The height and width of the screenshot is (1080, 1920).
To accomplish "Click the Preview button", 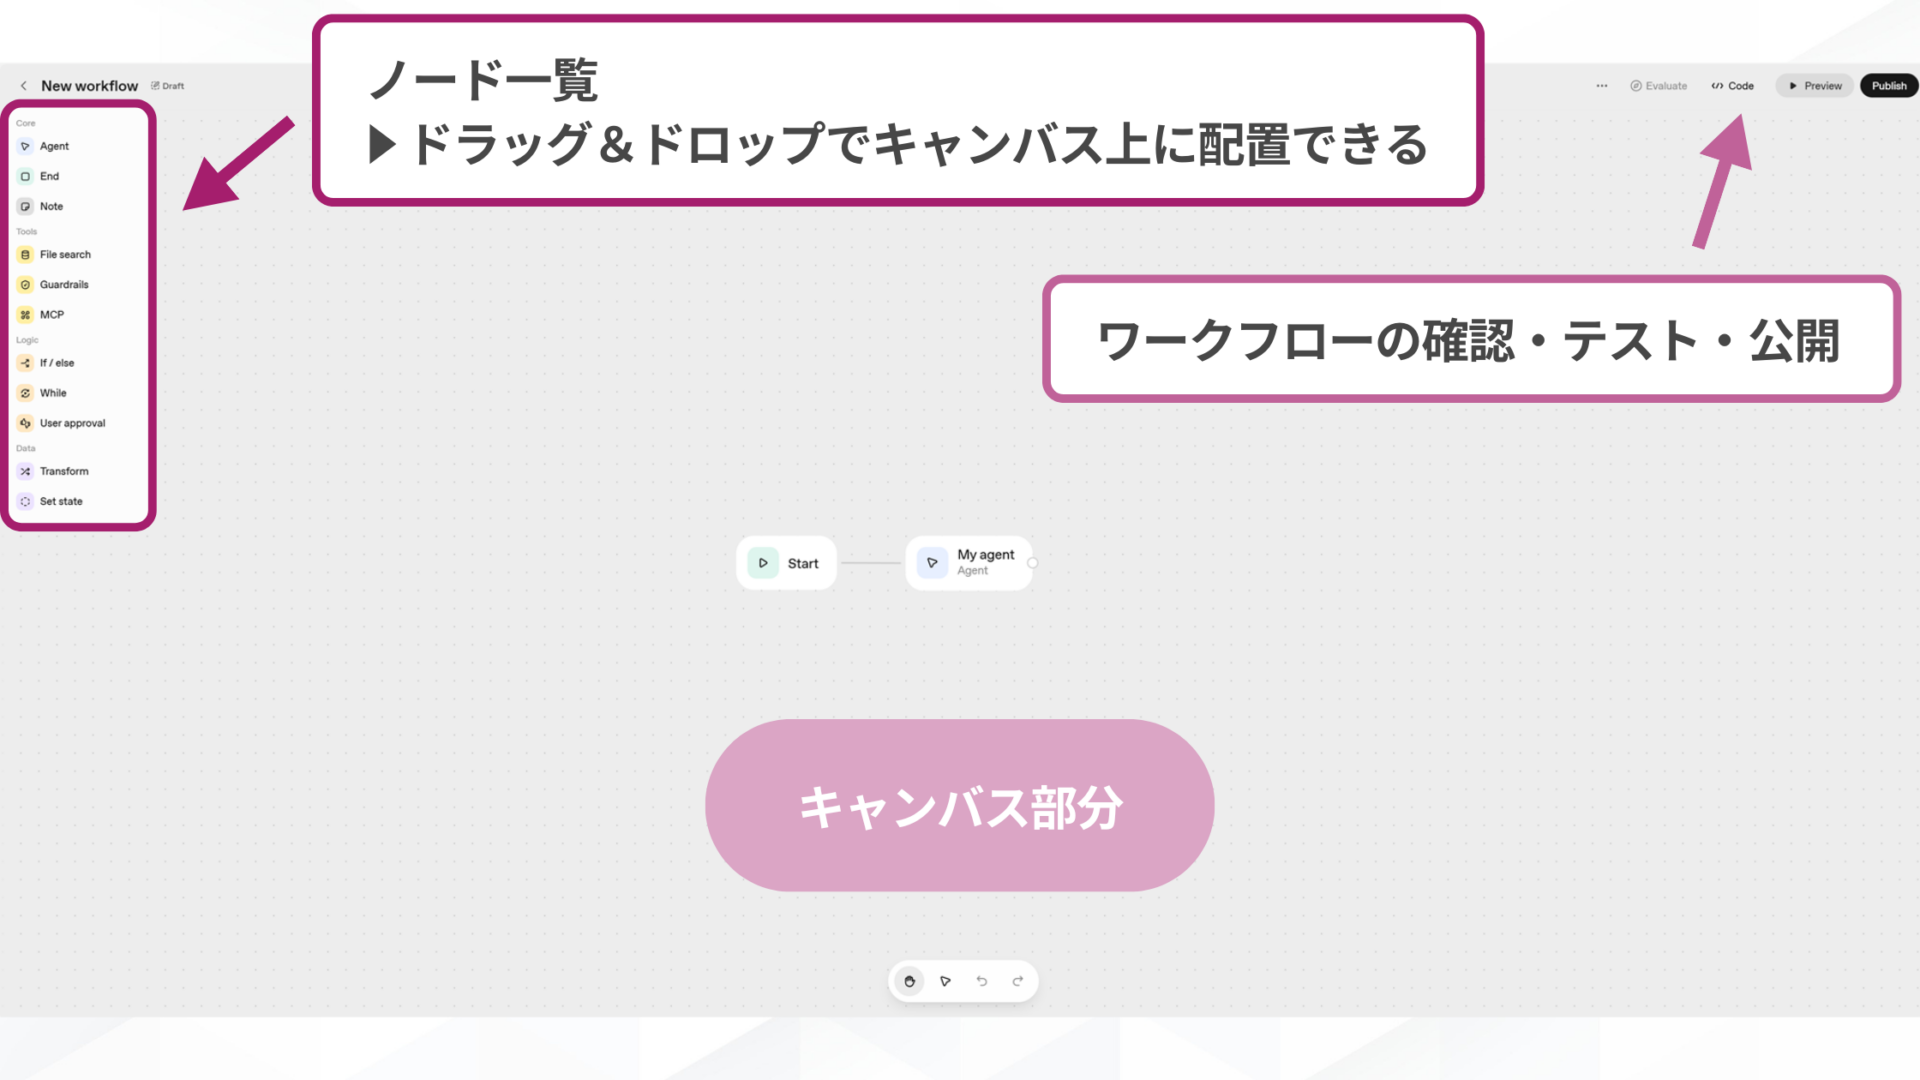I will pos(1814,85).
